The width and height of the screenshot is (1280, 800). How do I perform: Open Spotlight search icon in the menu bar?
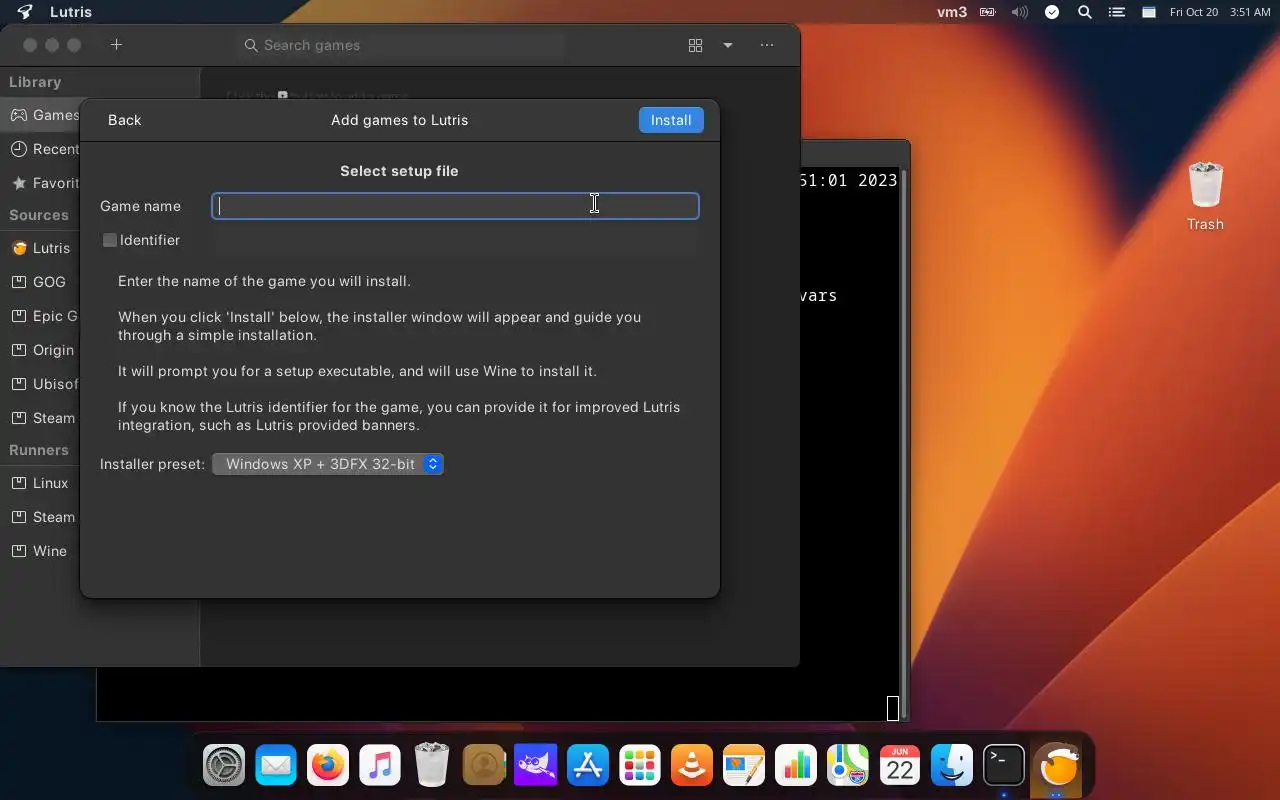[x=1085, y=12]
